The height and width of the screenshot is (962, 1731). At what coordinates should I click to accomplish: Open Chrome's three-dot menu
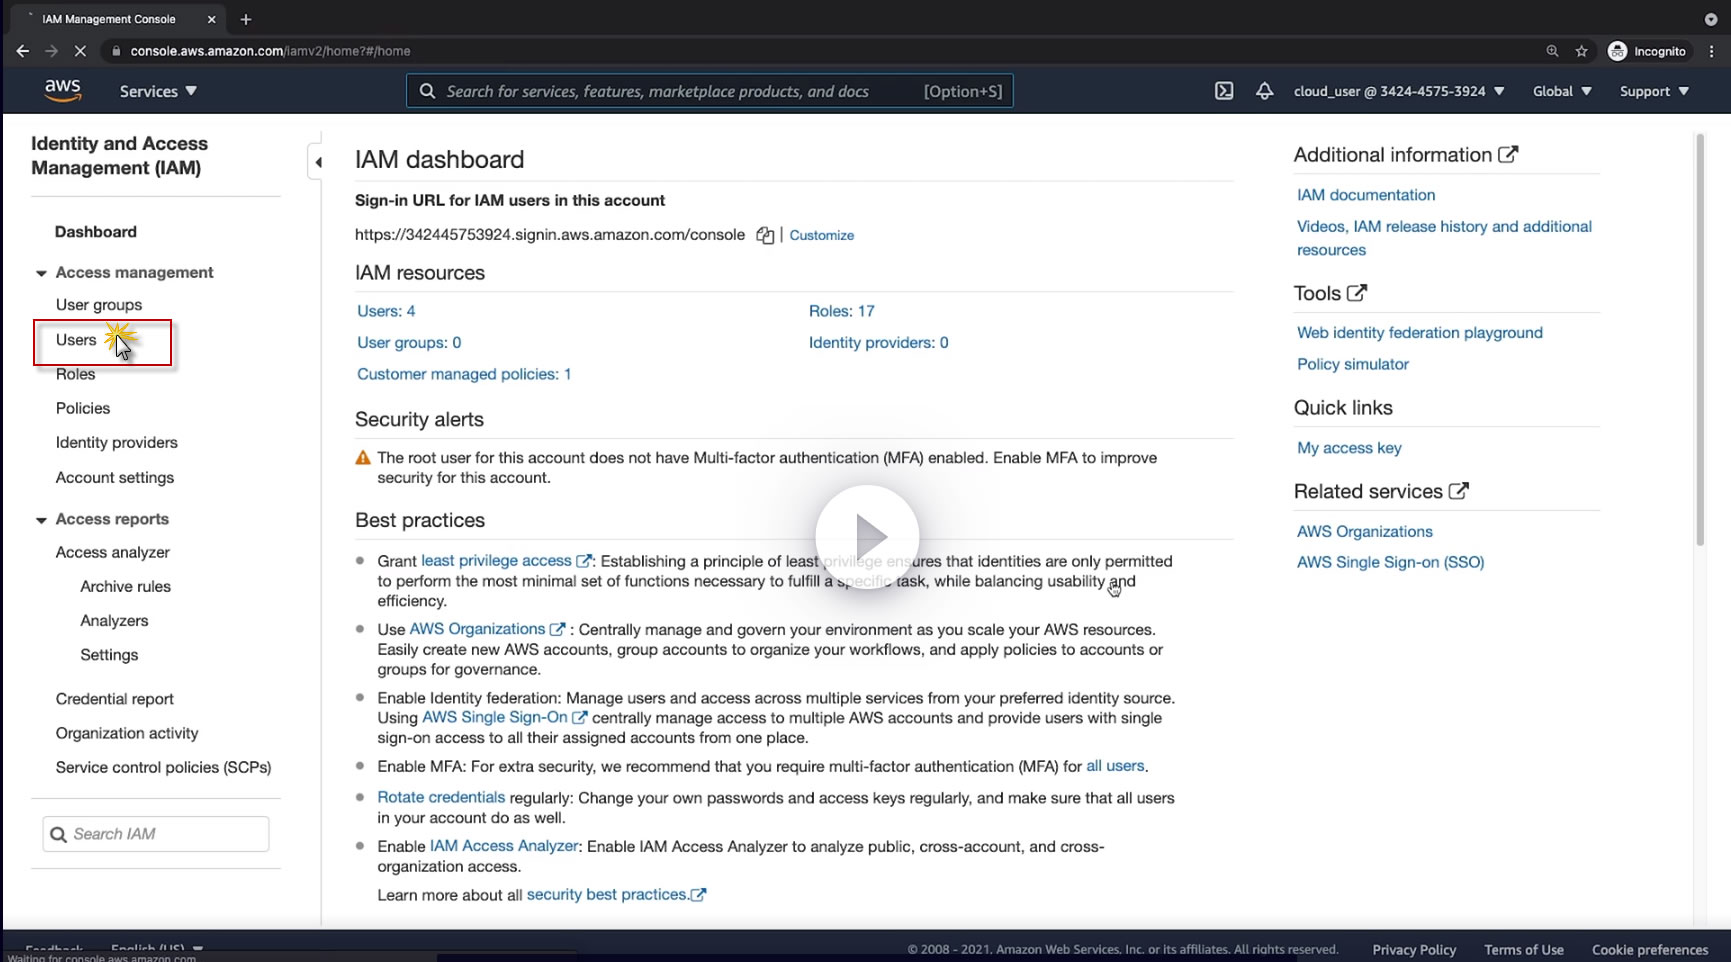(1712, 51)
